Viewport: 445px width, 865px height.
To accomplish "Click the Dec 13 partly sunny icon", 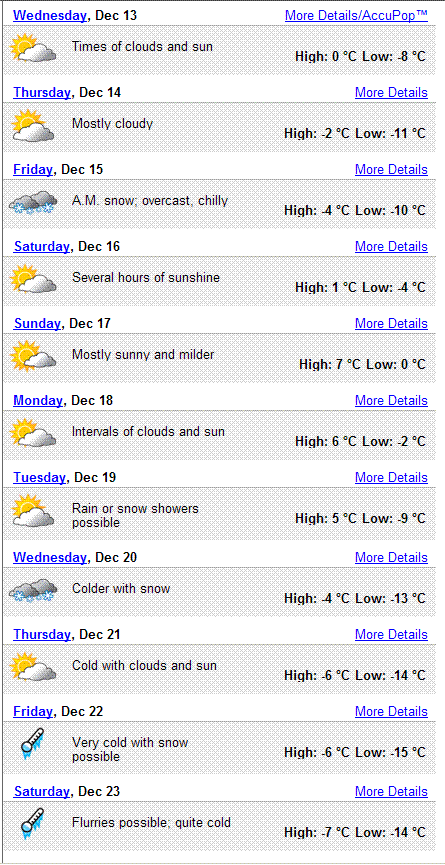I will [33, 49].
